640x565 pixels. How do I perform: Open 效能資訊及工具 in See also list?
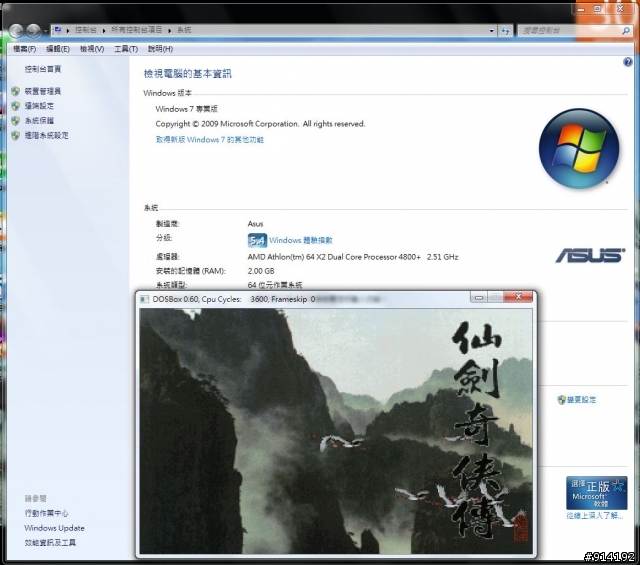[50, 543]
